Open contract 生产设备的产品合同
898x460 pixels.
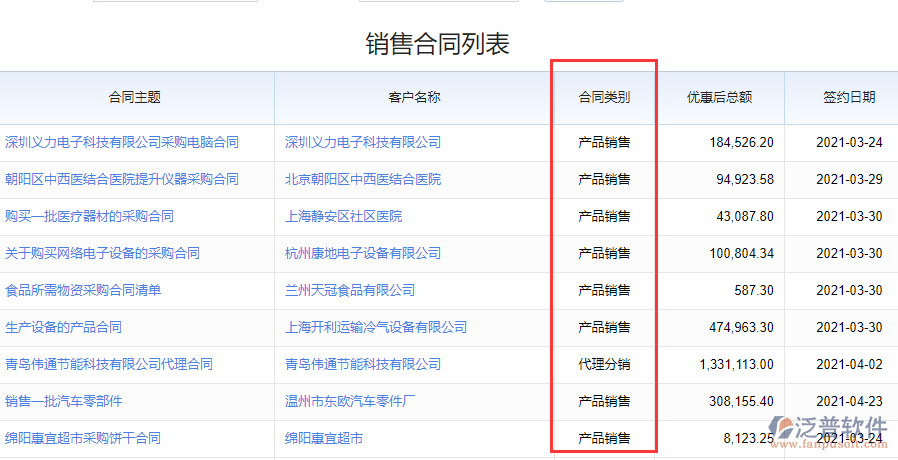[64, 327]
